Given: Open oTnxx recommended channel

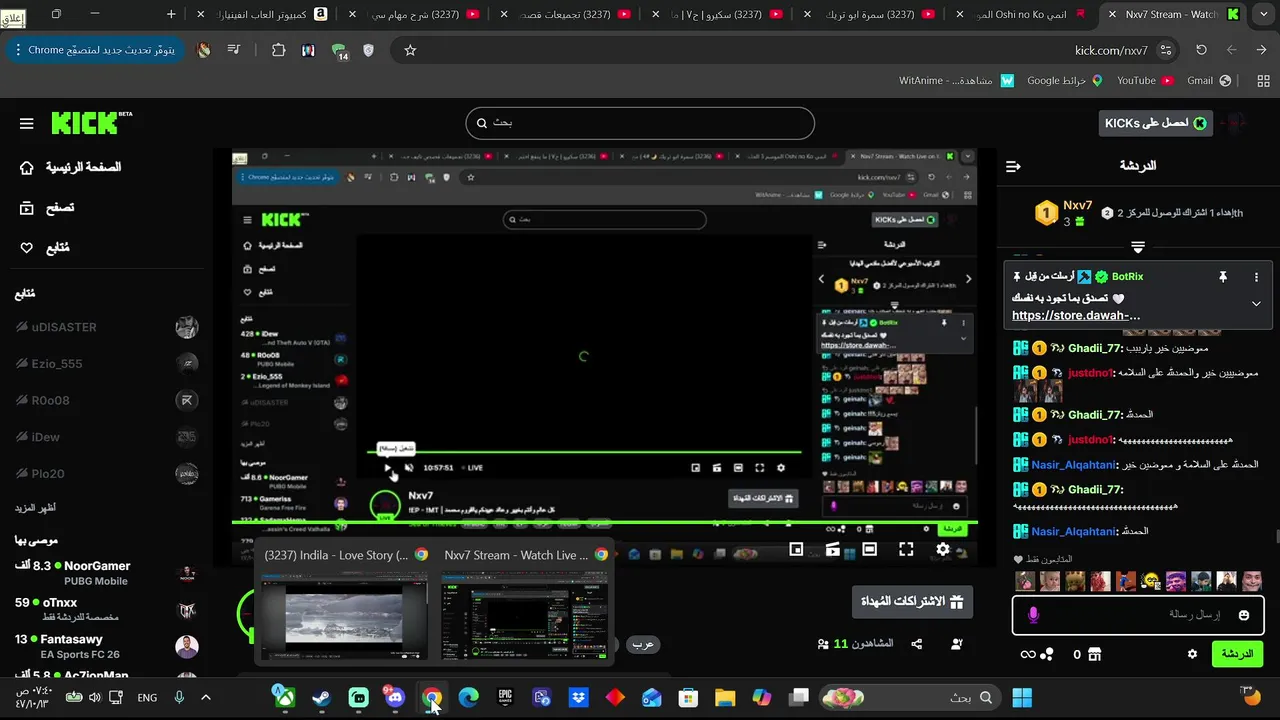Looking at the screenshot, I should [x=107, y=610].
